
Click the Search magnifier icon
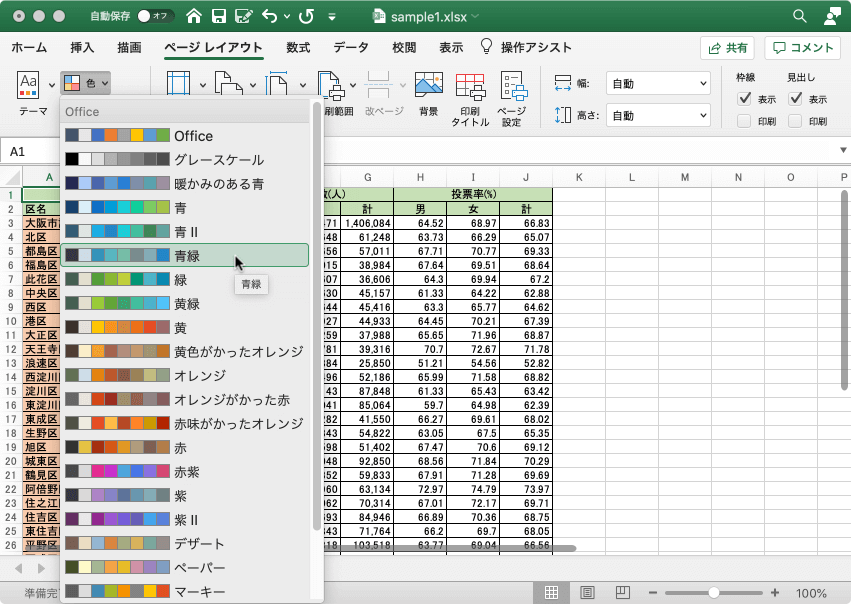coord(799,16)
